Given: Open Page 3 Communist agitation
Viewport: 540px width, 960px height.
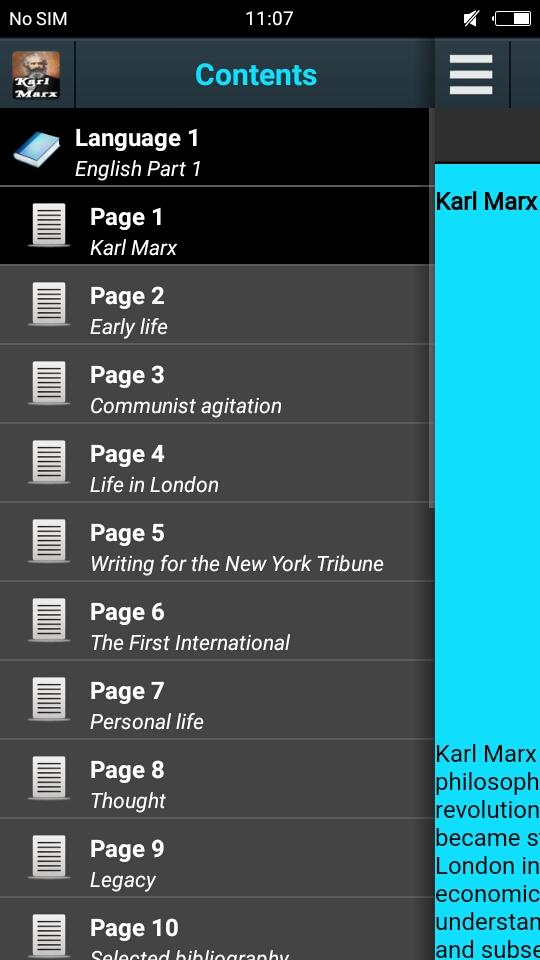Looking at the screenshot, I should [216, 384].
